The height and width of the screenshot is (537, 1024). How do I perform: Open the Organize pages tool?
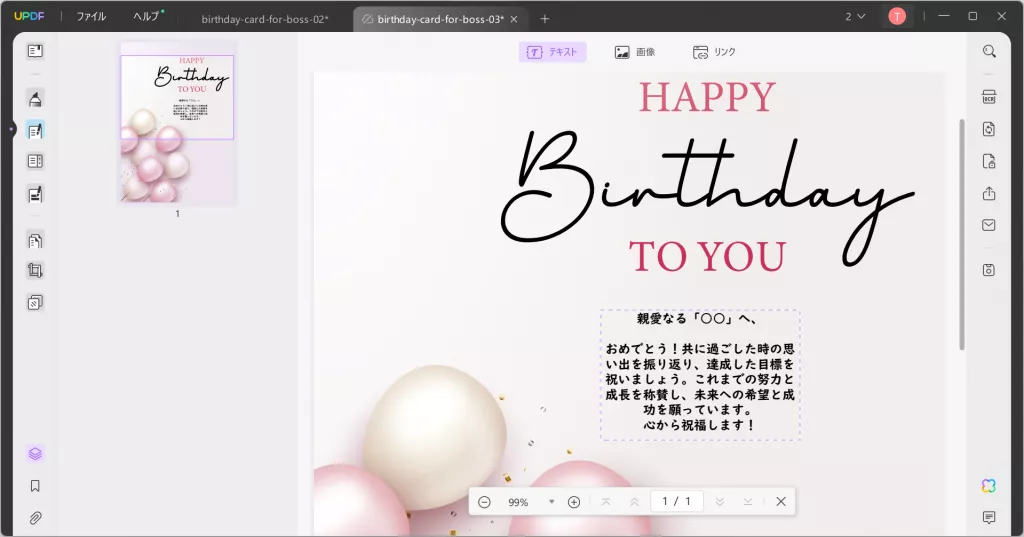point(35,240)
